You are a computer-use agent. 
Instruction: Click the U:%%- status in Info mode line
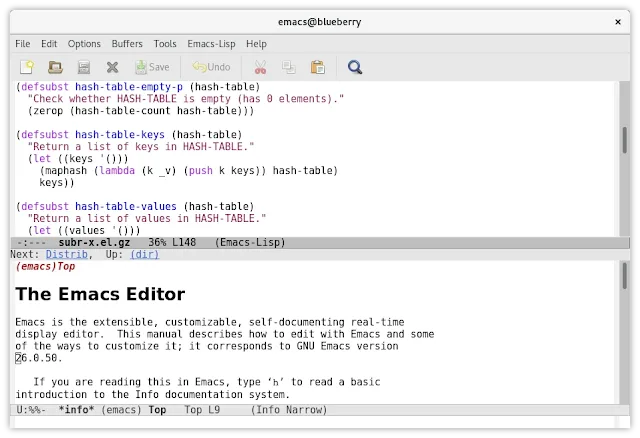tap(31, 410)
